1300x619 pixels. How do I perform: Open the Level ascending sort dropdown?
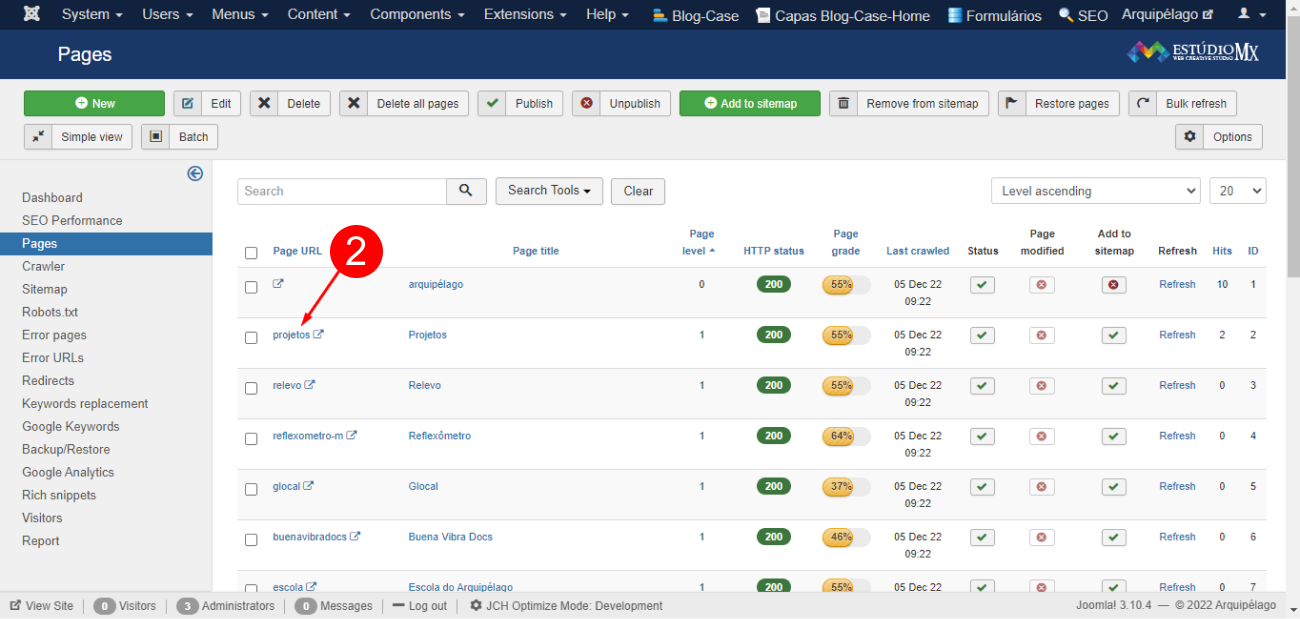pyautogui.click(x=1095, y=191)
